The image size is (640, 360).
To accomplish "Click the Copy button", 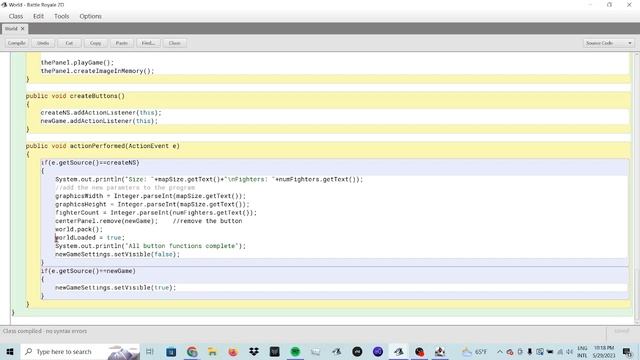I will pyautogui.click(x=96, y=43).
